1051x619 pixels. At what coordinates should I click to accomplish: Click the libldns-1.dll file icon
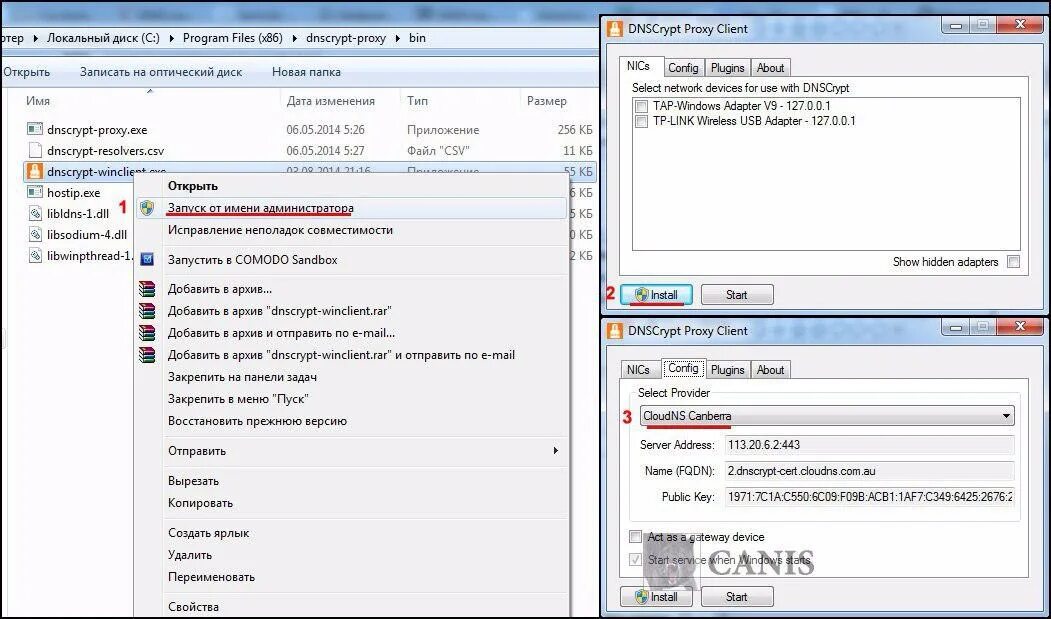35,214
